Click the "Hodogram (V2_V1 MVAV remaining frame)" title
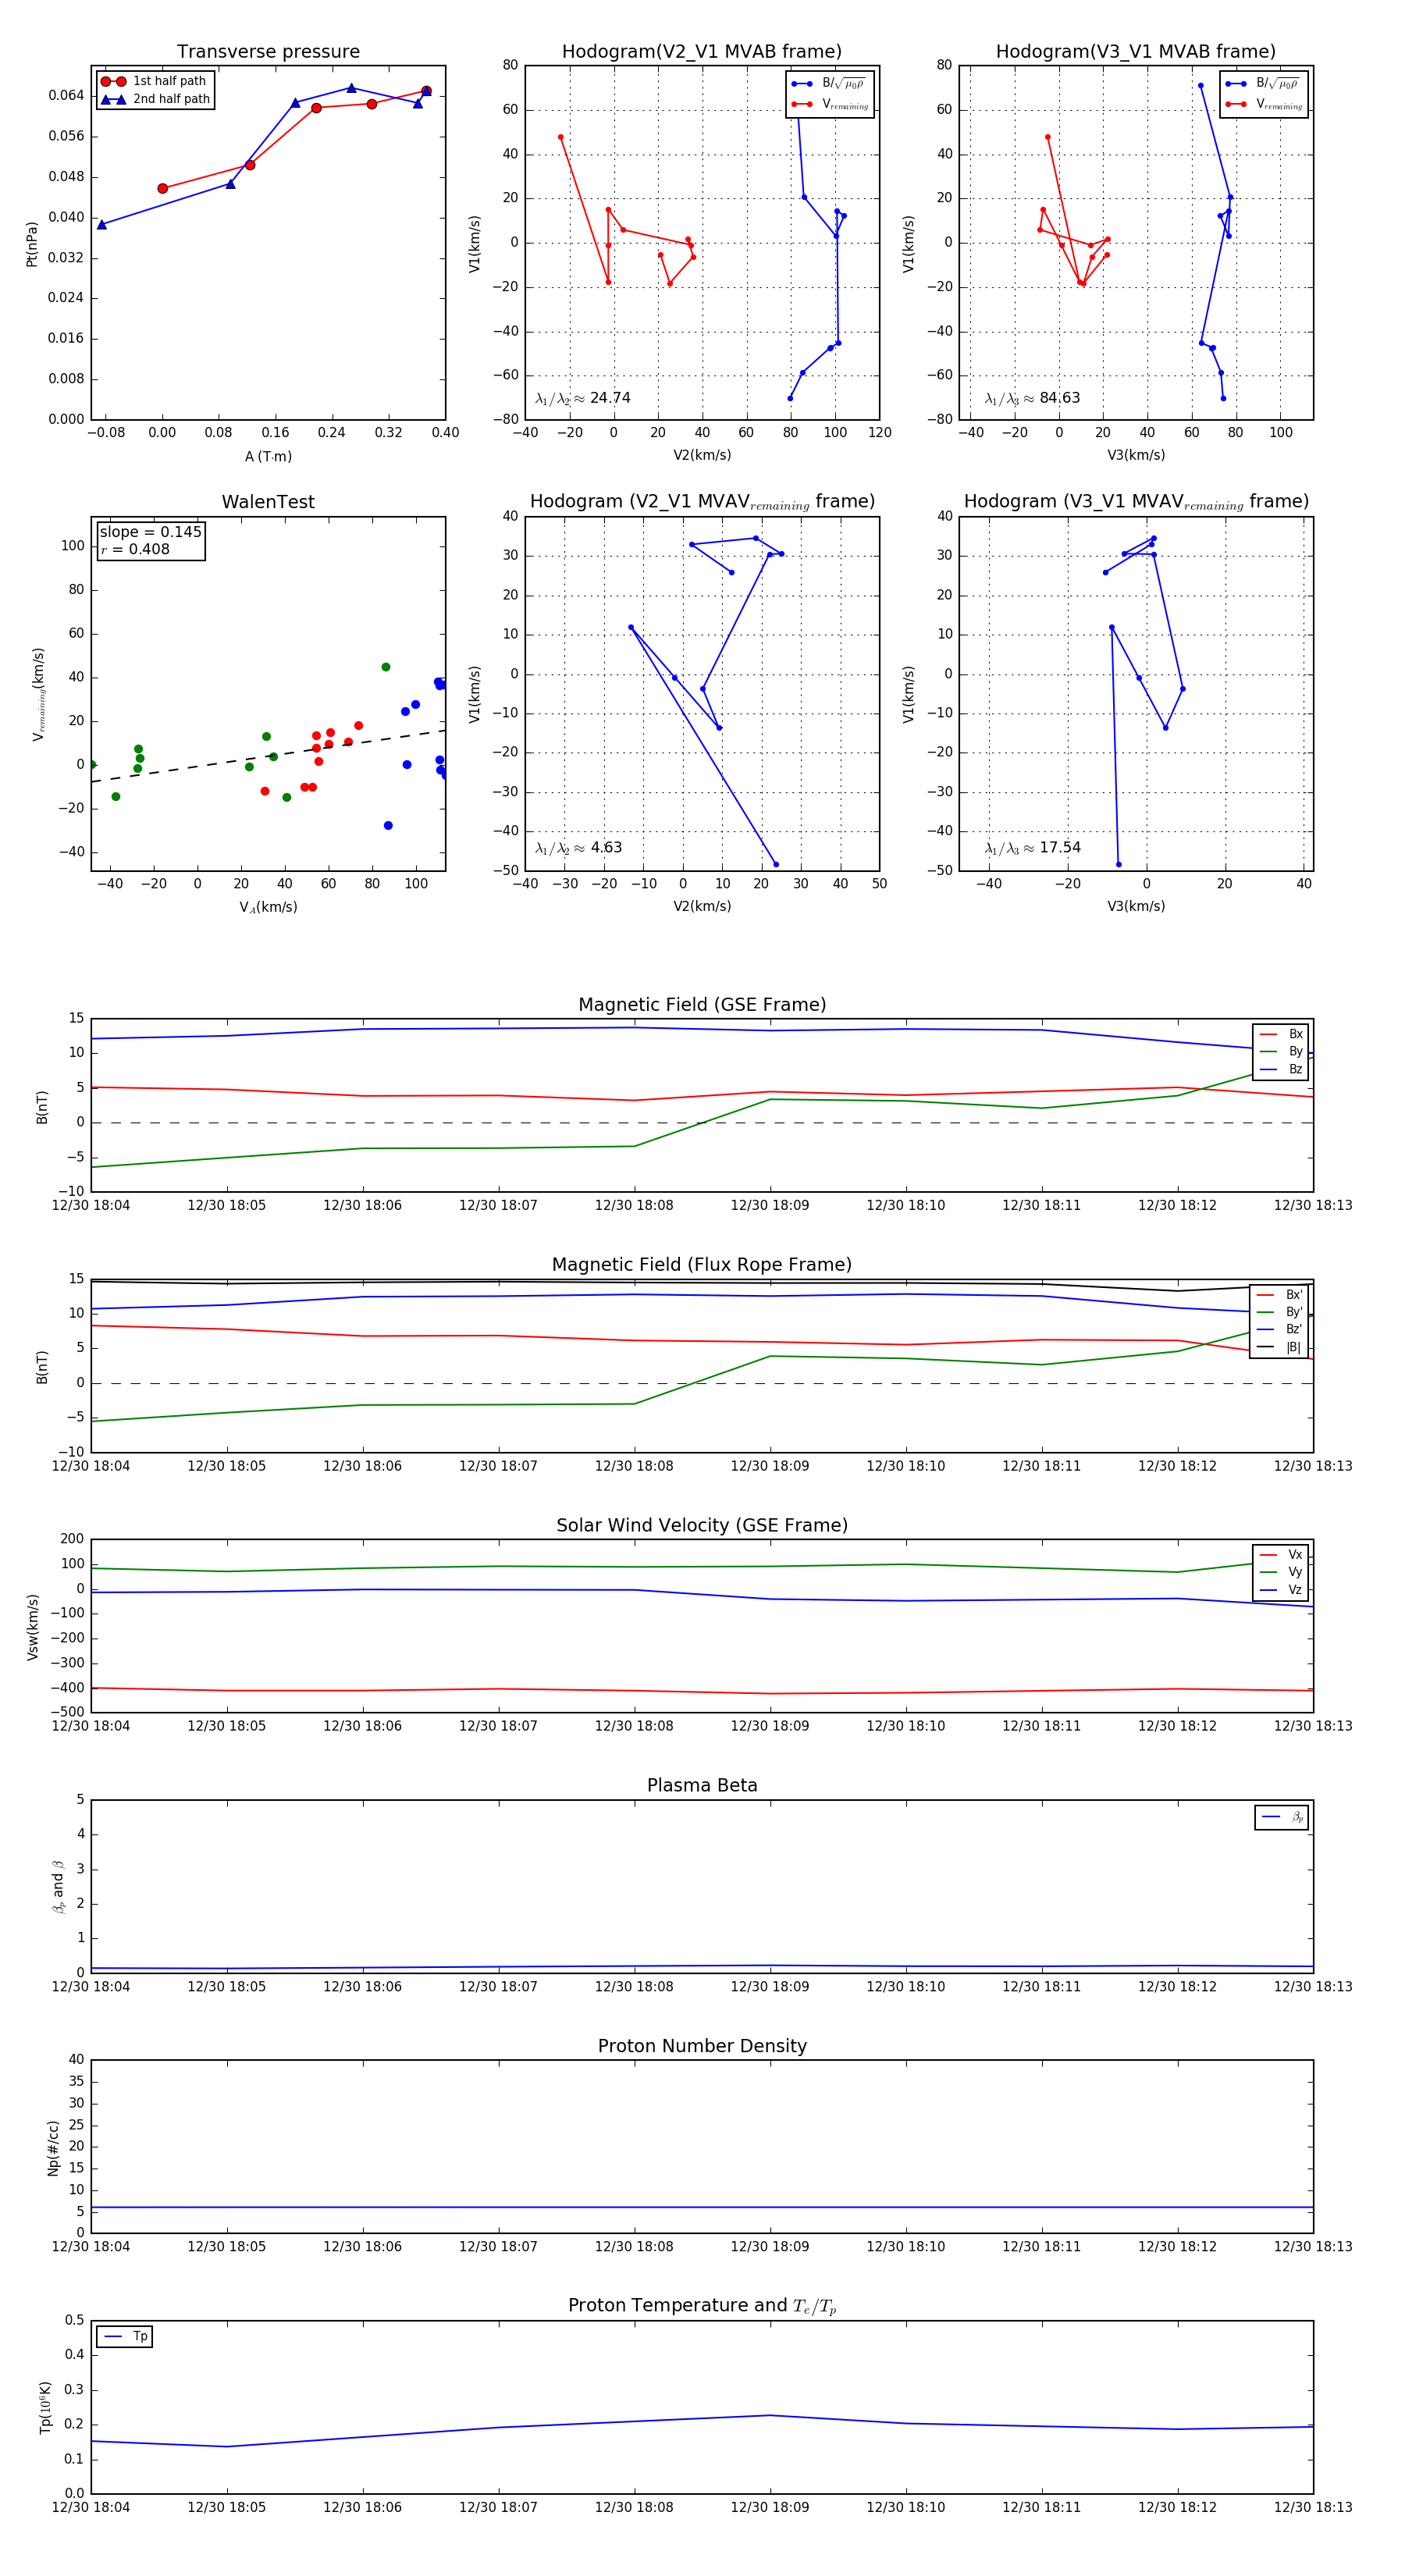The width and height of the screenshot is (1405, 2576). click(702, 502)
